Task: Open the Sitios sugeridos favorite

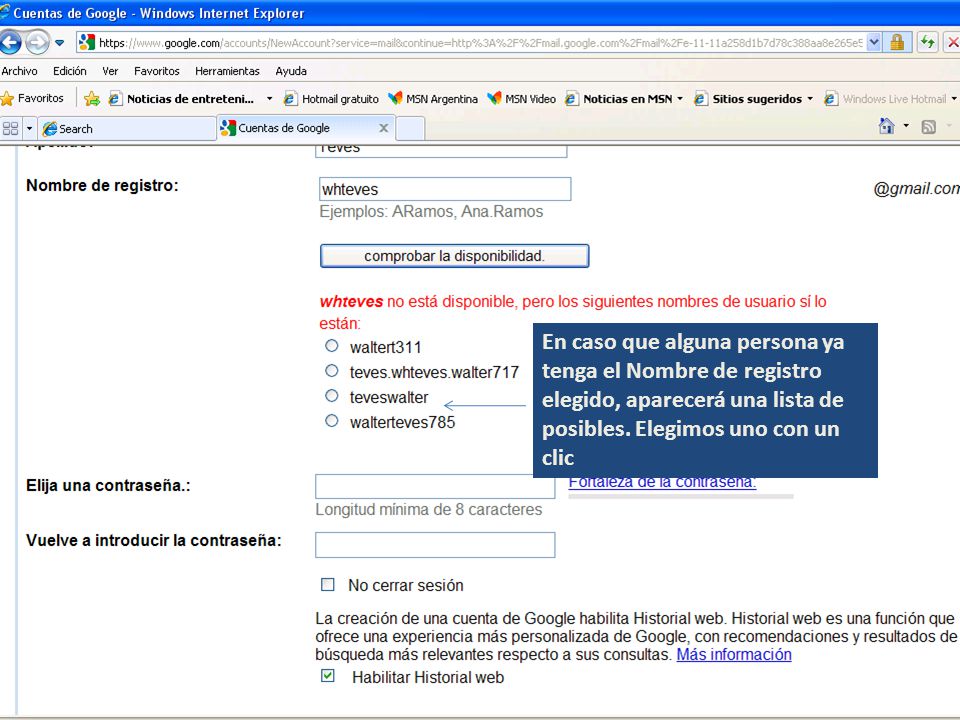Action: point(748,99)
